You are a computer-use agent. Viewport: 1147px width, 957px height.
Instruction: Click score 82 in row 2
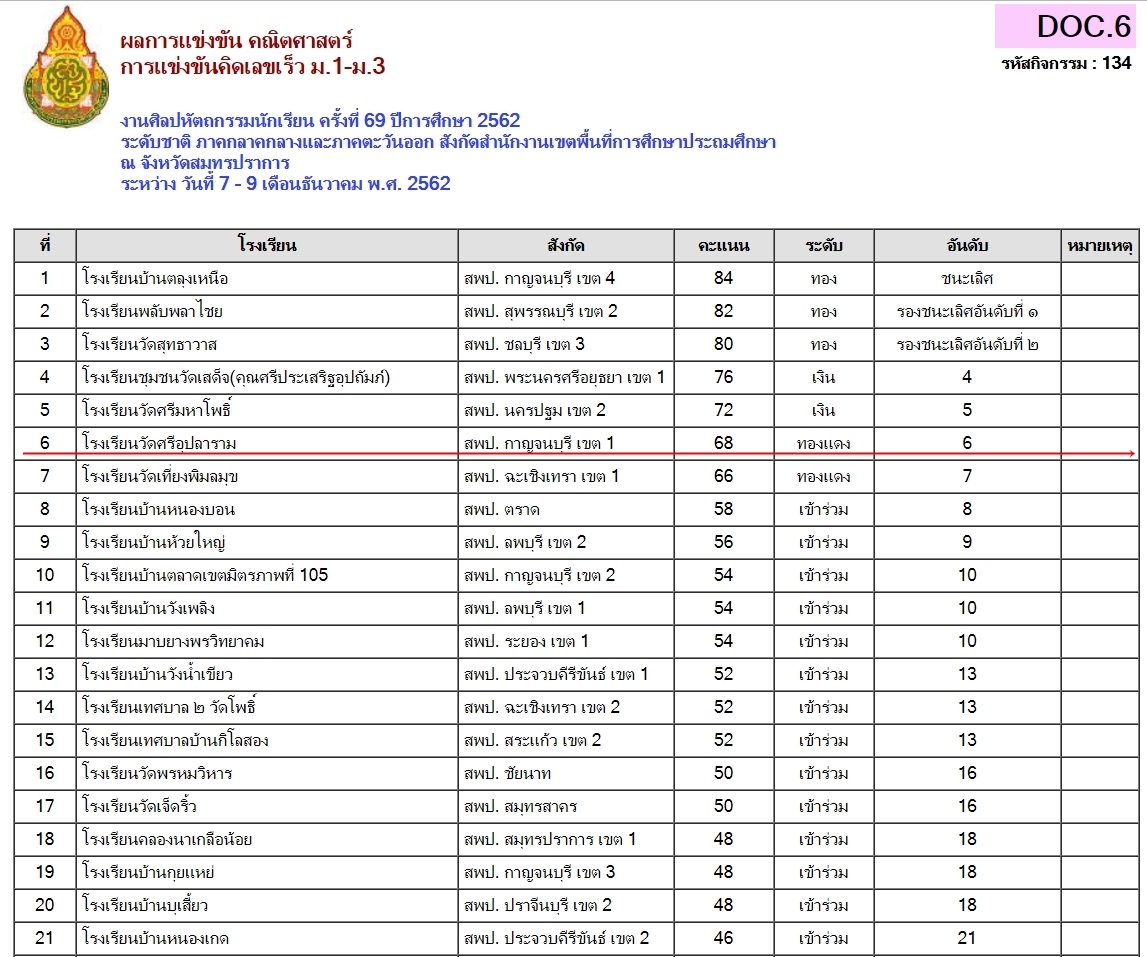coord(723,311)
